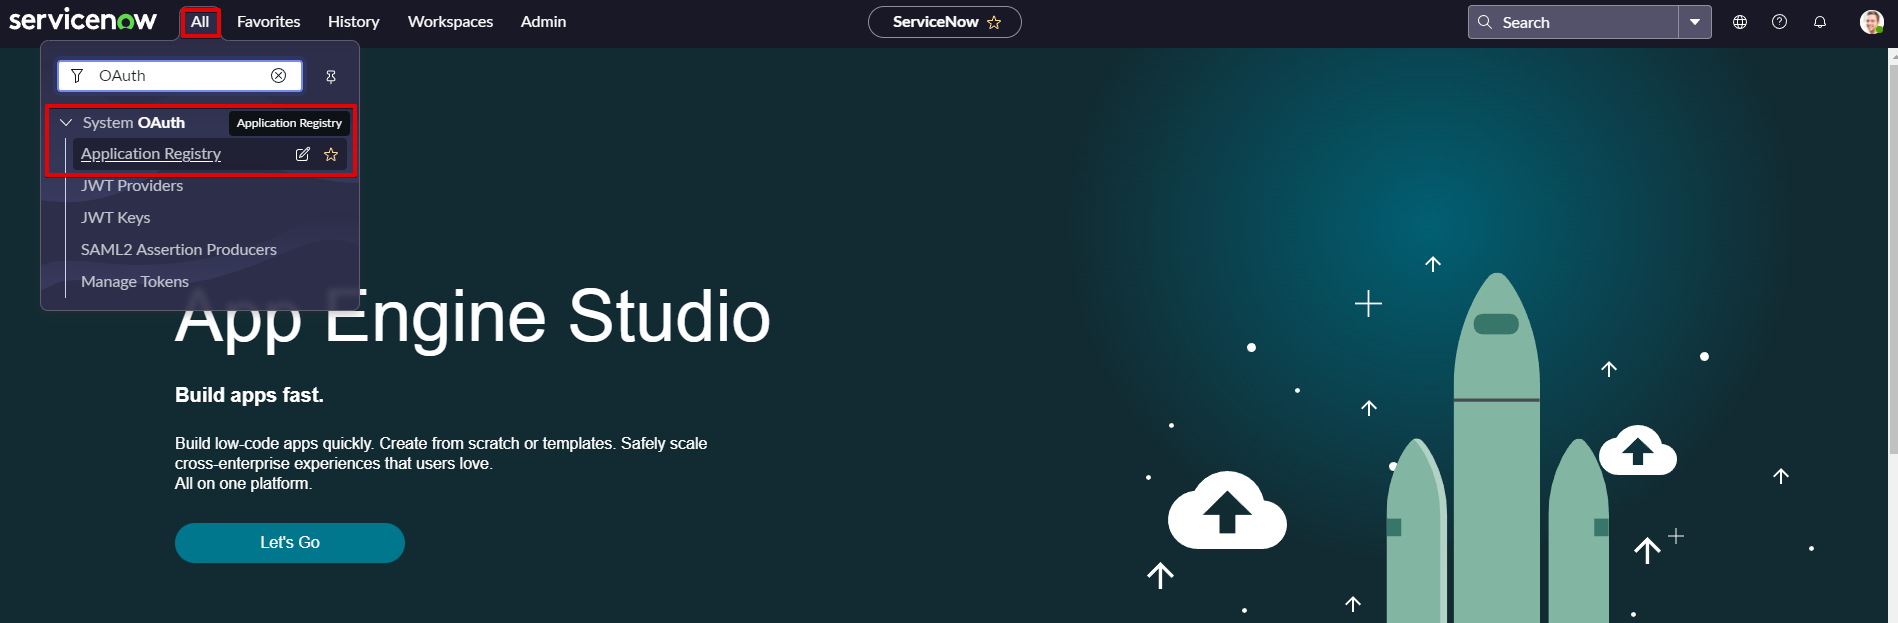Click the magnifier icon in global search

pyautogui.click(x=1485, y=22)
